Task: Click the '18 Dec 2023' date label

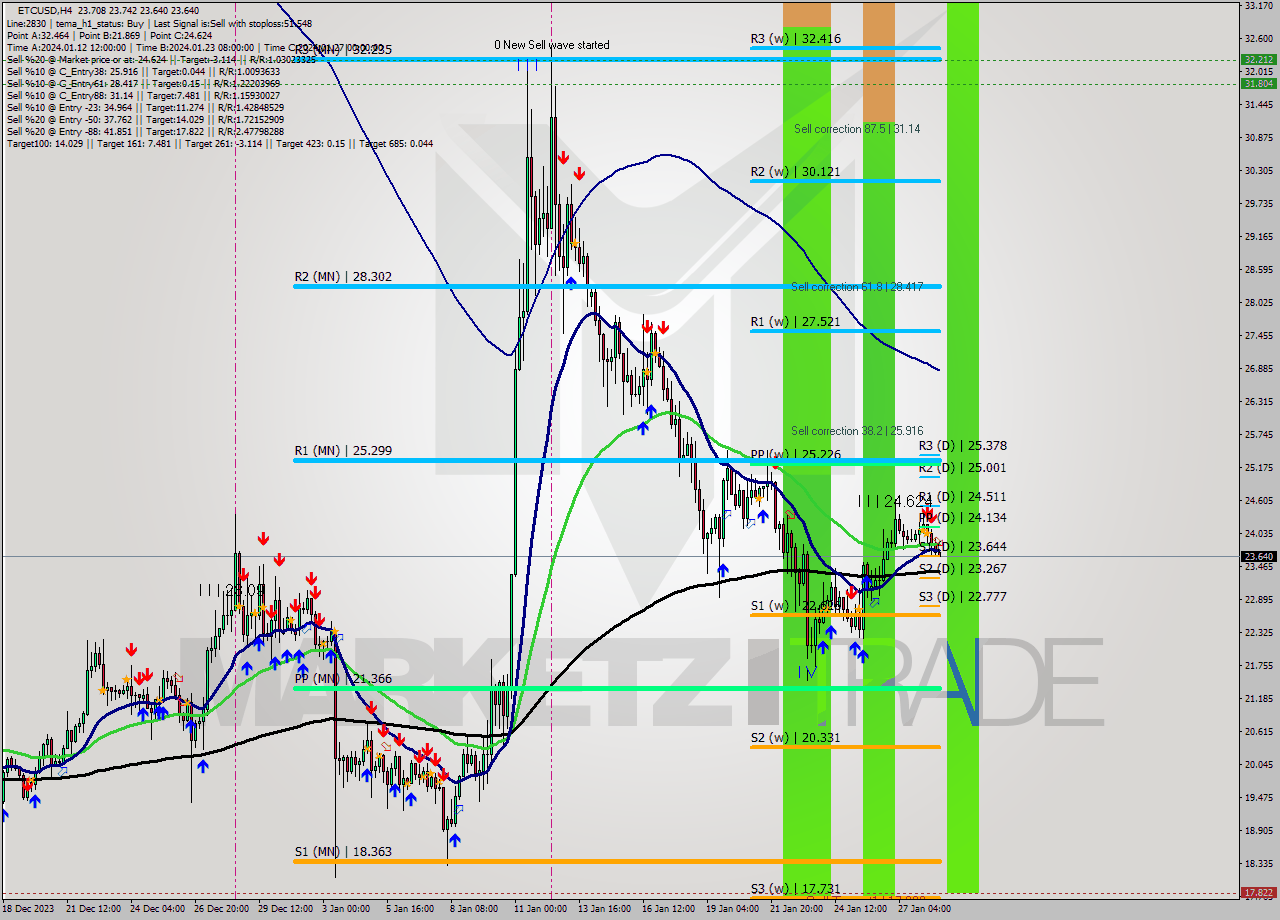Action: pyautogui.click(x=28, y=909)
